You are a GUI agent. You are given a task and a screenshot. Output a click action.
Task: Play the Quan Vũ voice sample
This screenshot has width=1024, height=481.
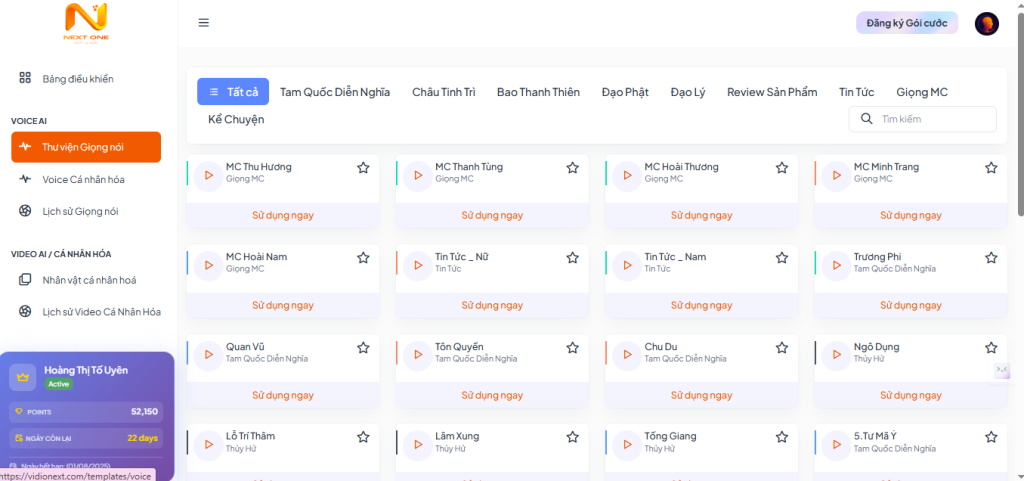(208, 354)
